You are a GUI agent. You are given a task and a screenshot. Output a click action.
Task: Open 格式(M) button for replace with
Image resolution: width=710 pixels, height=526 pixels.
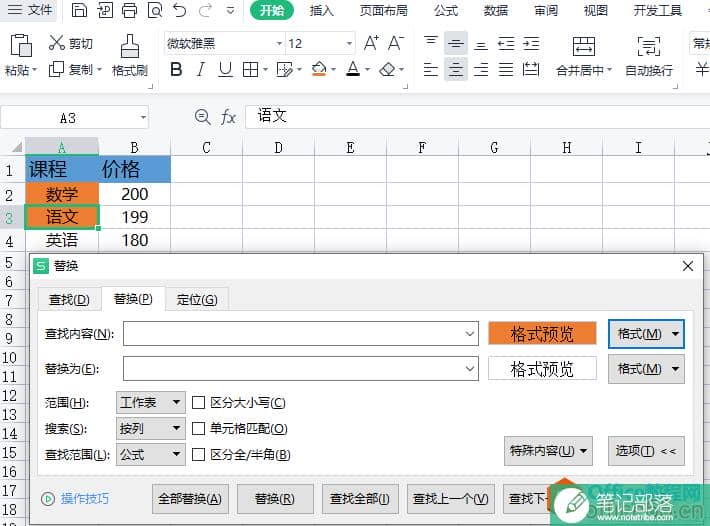[x=646, y=369]
